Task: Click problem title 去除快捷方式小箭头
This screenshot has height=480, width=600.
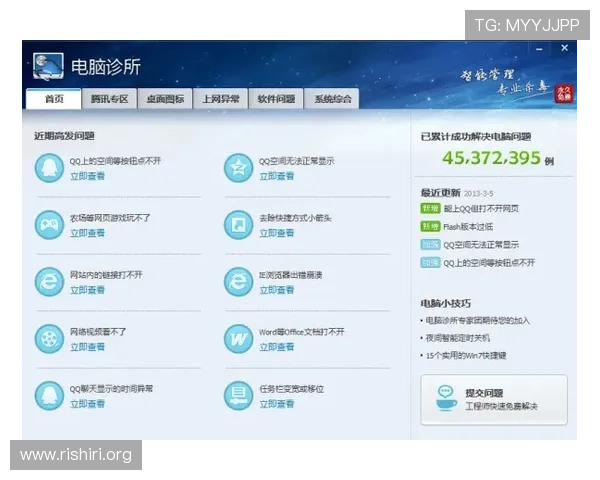Action: [295, 218]
